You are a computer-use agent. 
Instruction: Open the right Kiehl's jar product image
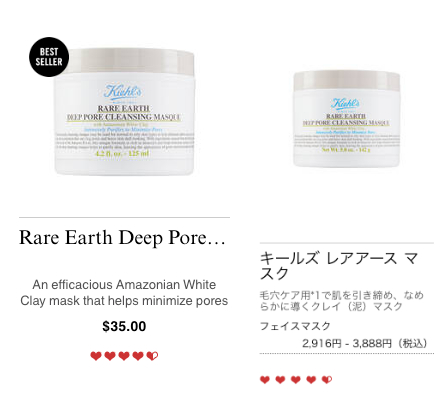coord(347,119)
